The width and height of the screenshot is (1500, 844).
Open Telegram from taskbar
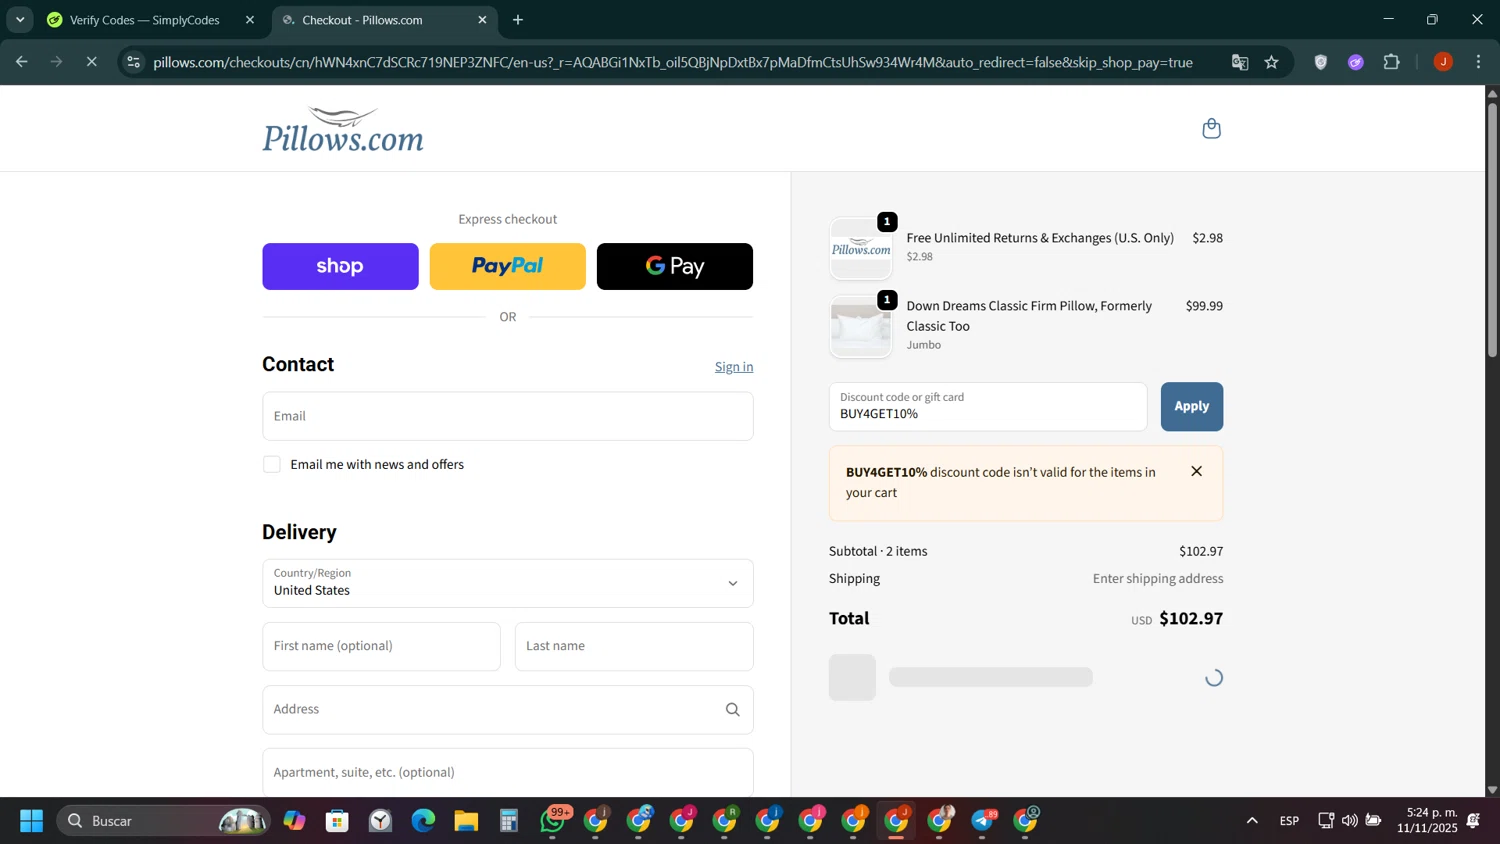click(x=984, y=821)
